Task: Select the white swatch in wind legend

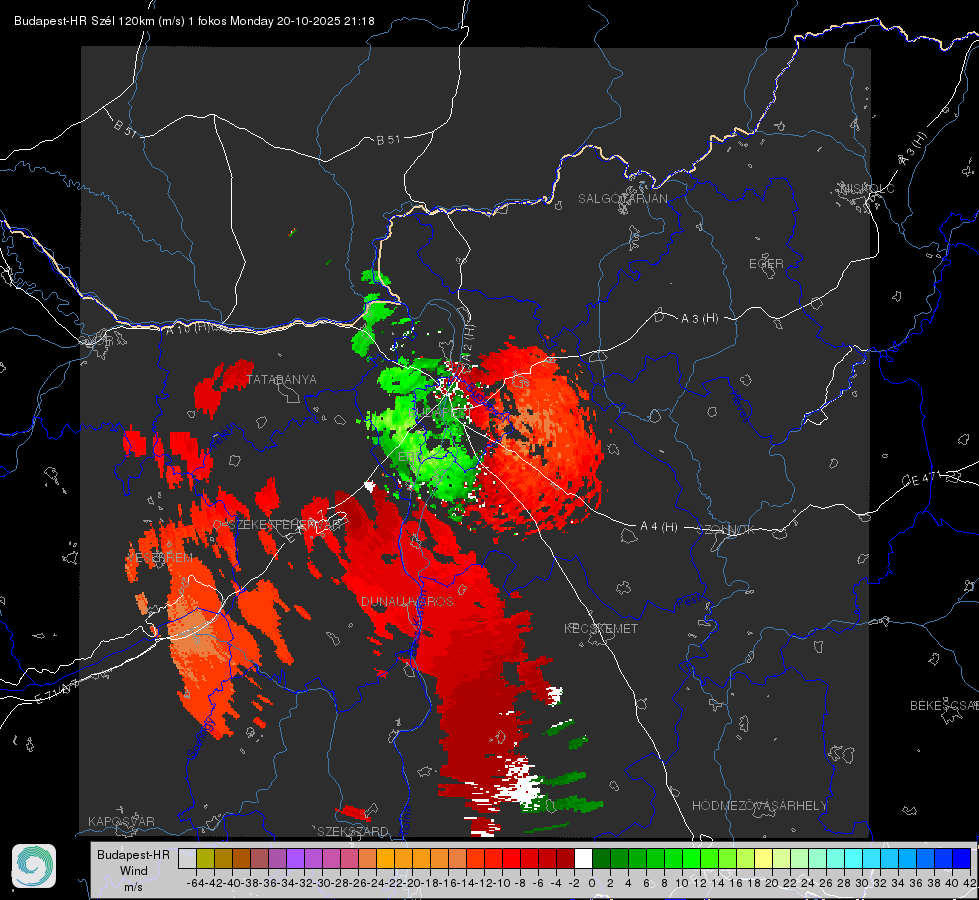Action: point(583,859)
